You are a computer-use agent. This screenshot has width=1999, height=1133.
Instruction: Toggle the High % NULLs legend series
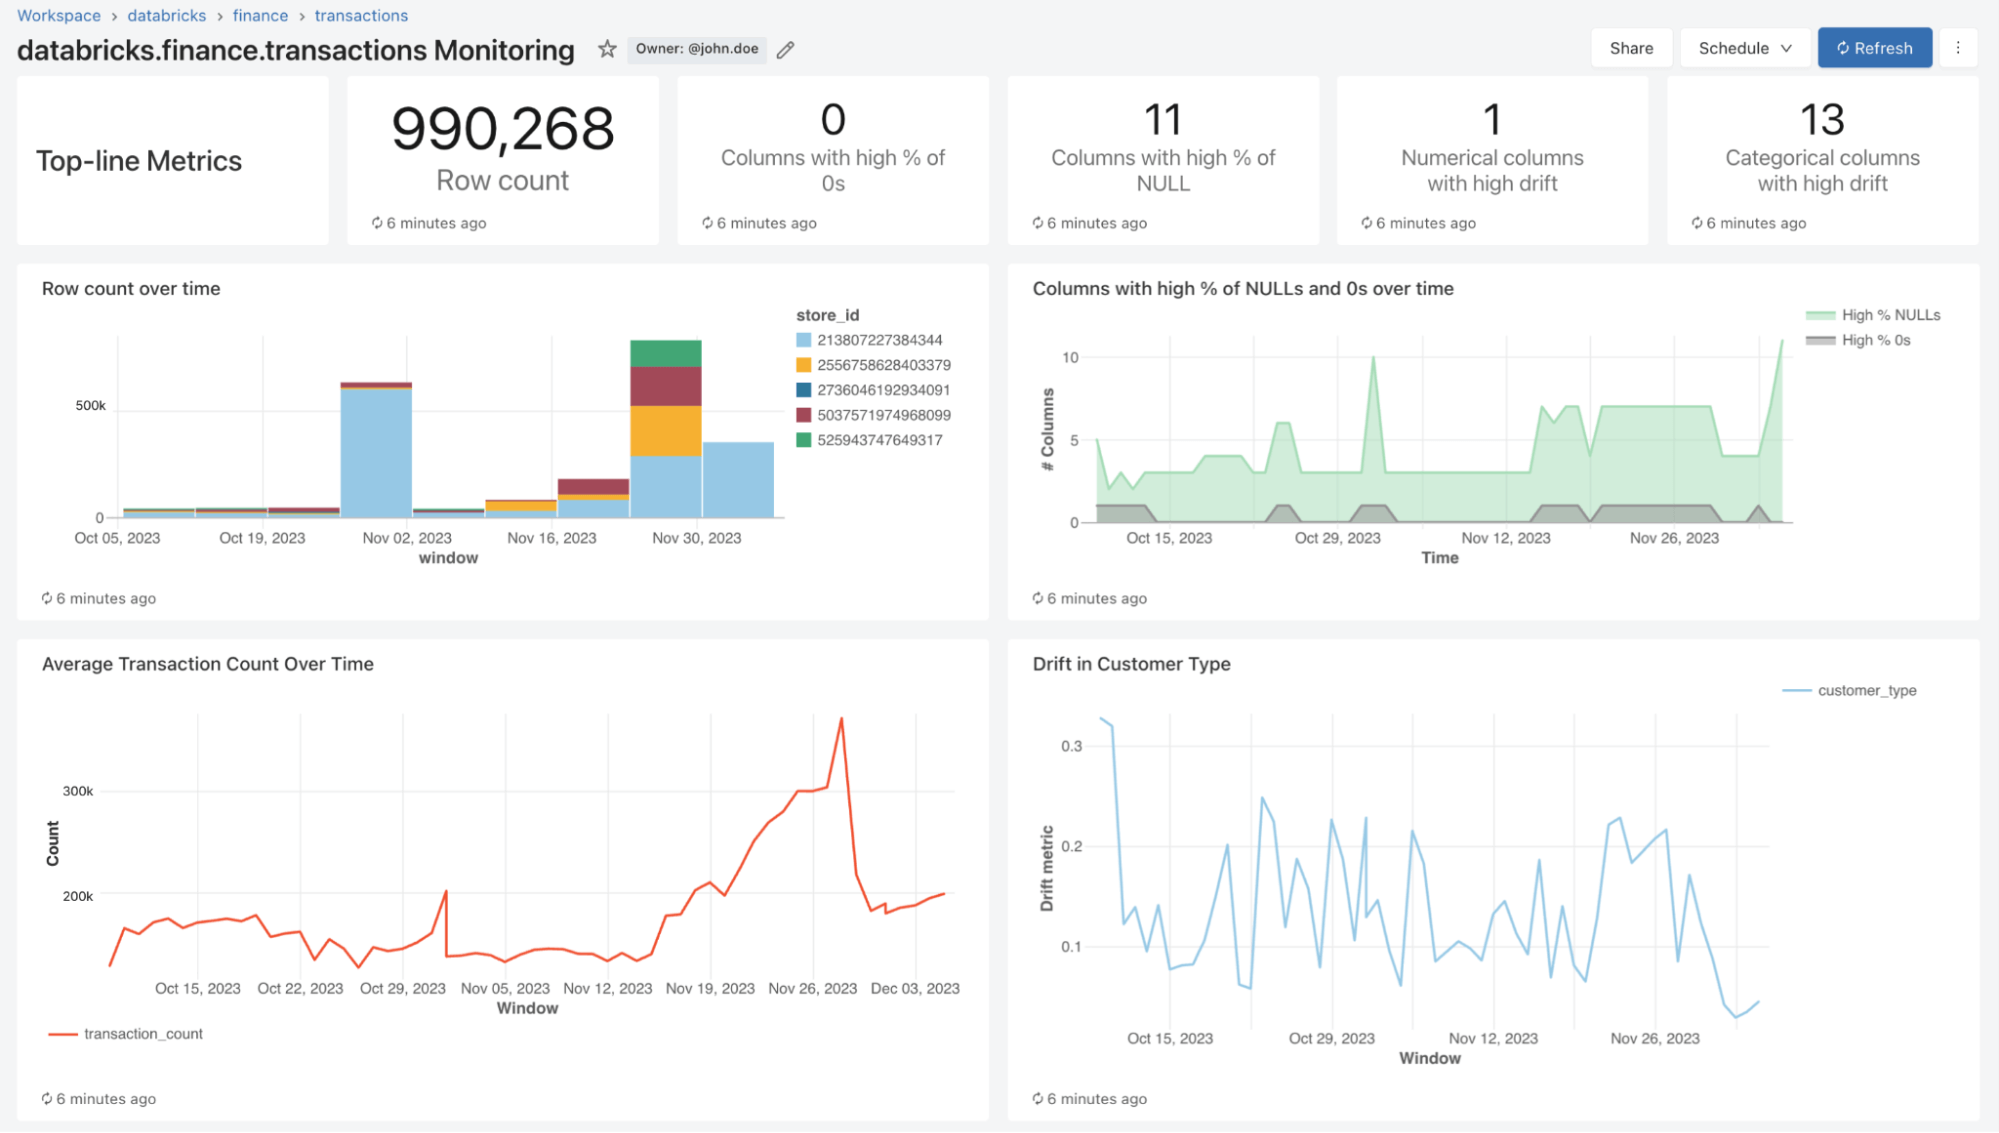click(x=1874, y=314)
